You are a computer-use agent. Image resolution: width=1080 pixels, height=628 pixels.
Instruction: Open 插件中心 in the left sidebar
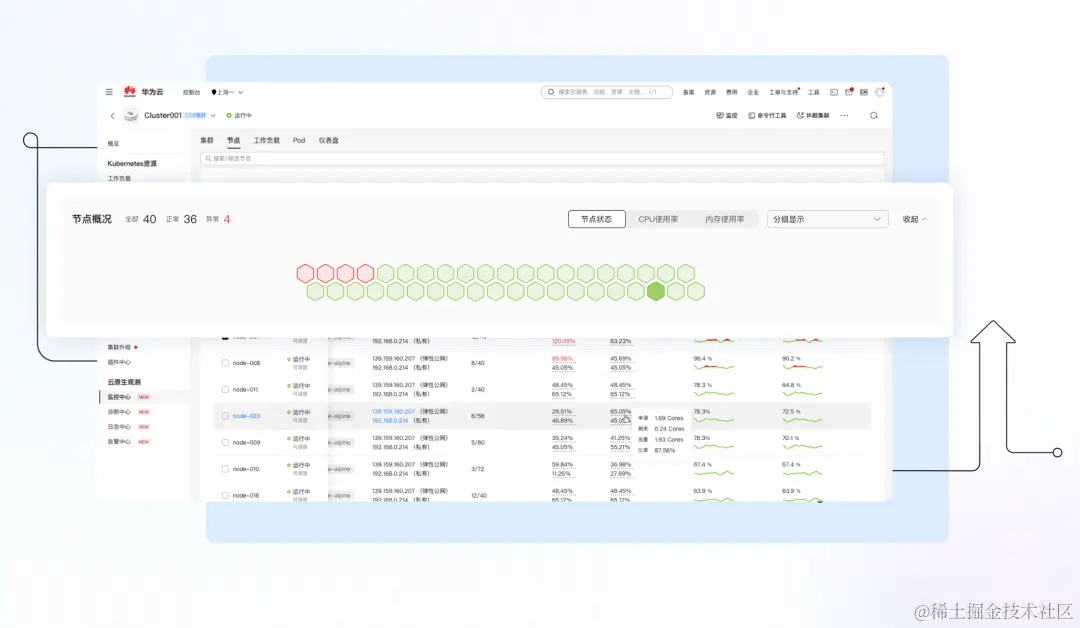click(x=119, y=362)
